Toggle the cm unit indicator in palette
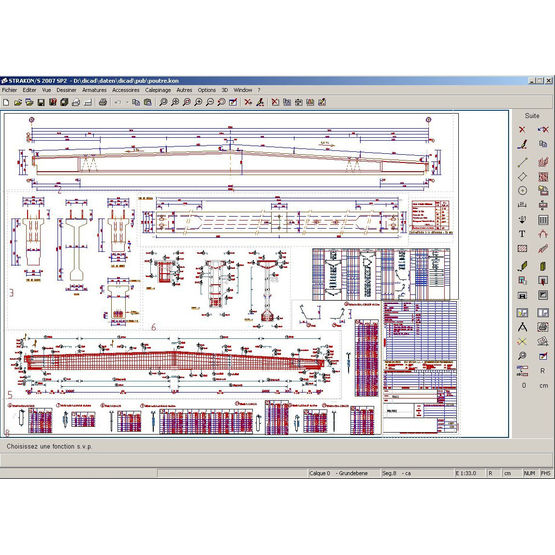The image size is (555, 555). click(x=544, y=385)
